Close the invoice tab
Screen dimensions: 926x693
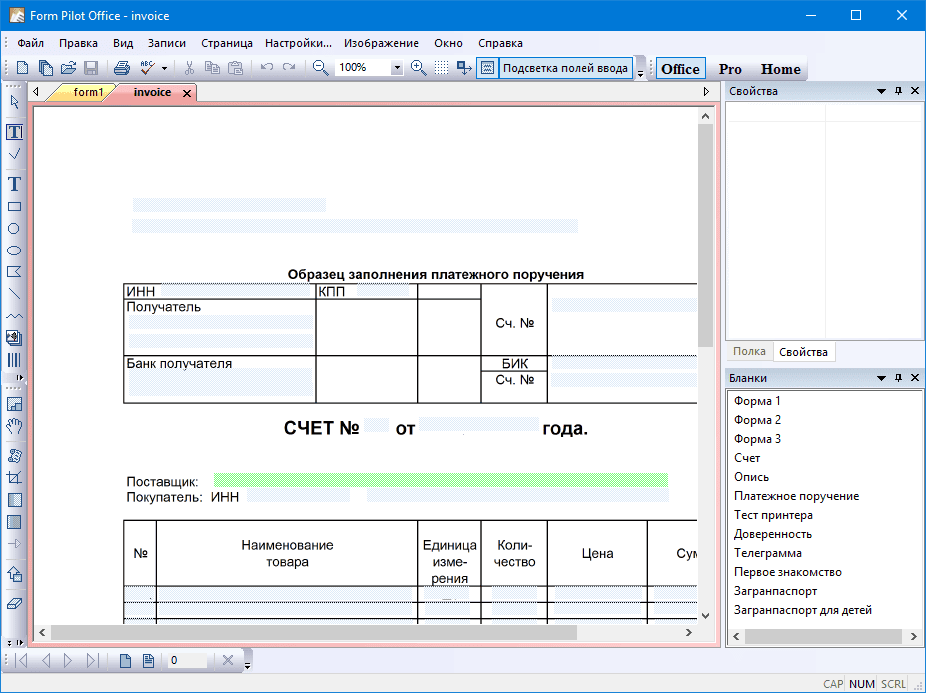(187, 93)
